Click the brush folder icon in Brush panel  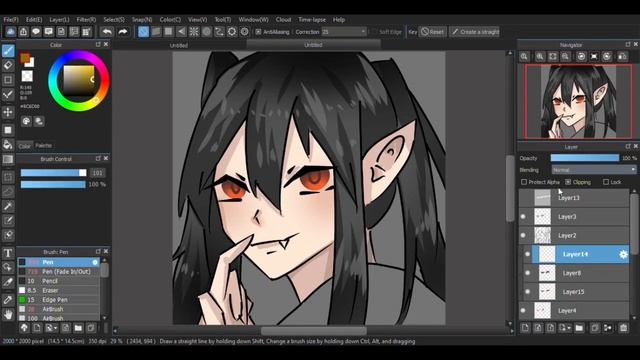click(78, 328)
